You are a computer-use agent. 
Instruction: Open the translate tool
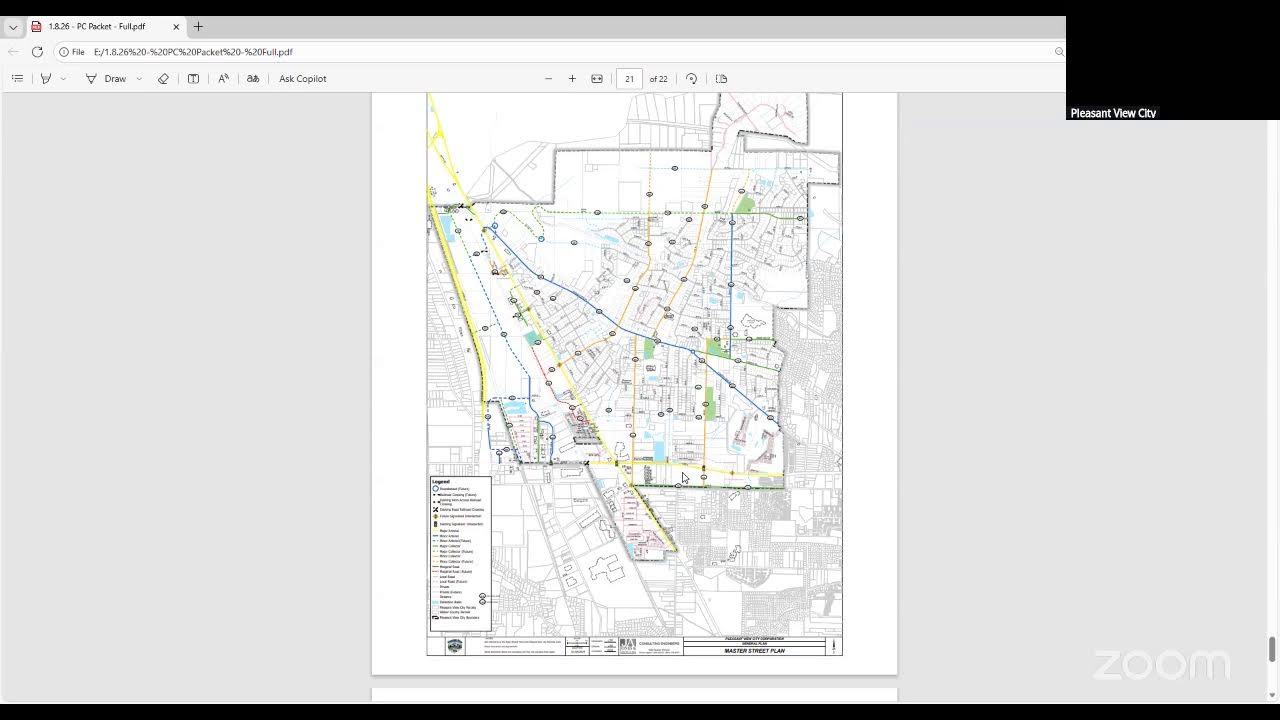coord(253,79)
